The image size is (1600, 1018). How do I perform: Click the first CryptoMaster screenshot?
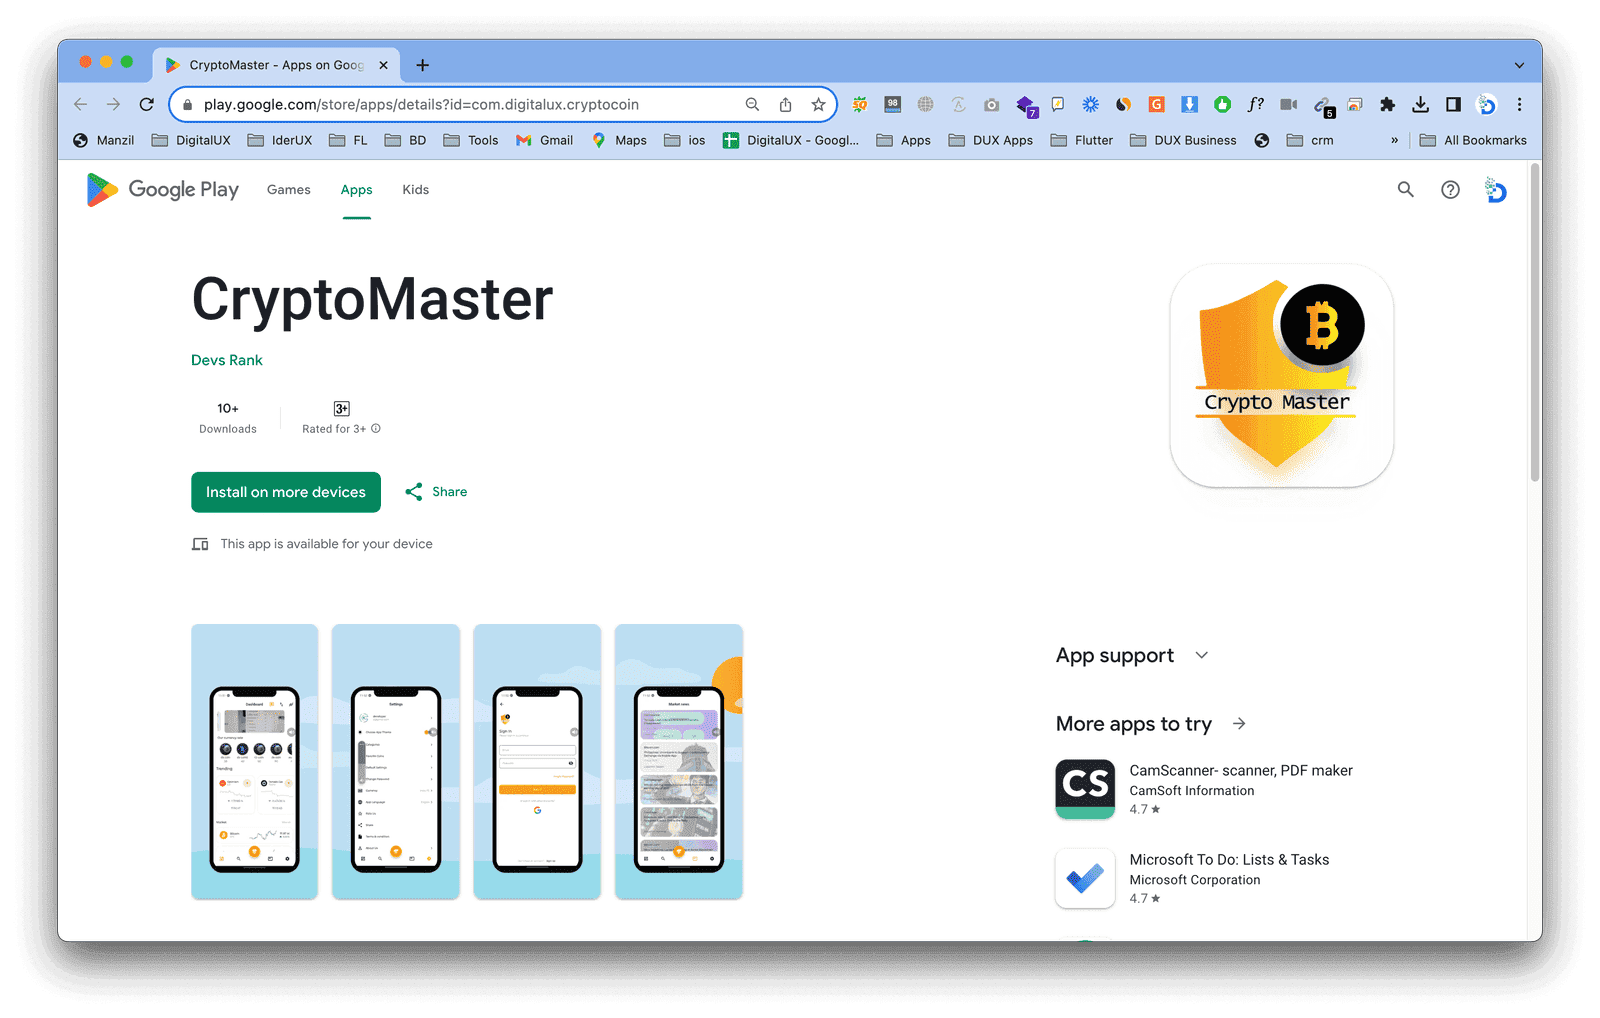254,761
